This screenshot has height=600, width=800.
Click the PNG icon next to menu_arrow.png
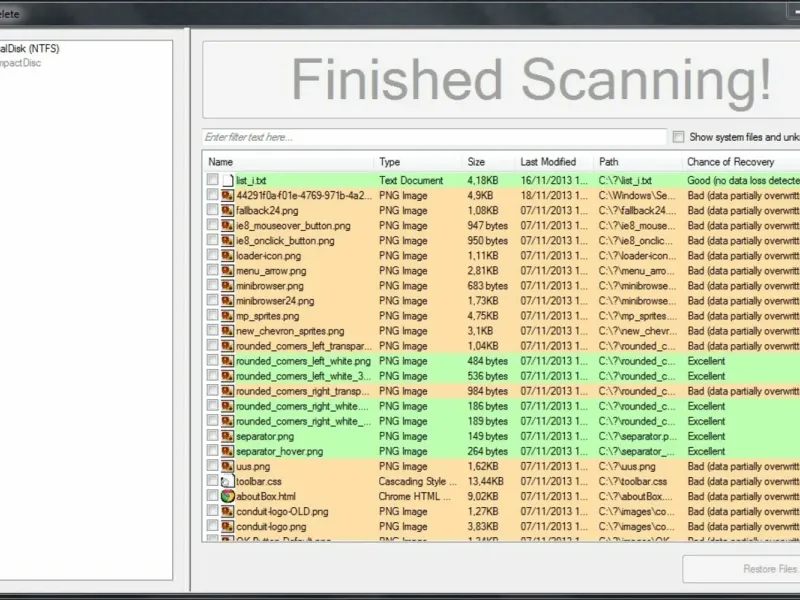[x=228, y=270]
